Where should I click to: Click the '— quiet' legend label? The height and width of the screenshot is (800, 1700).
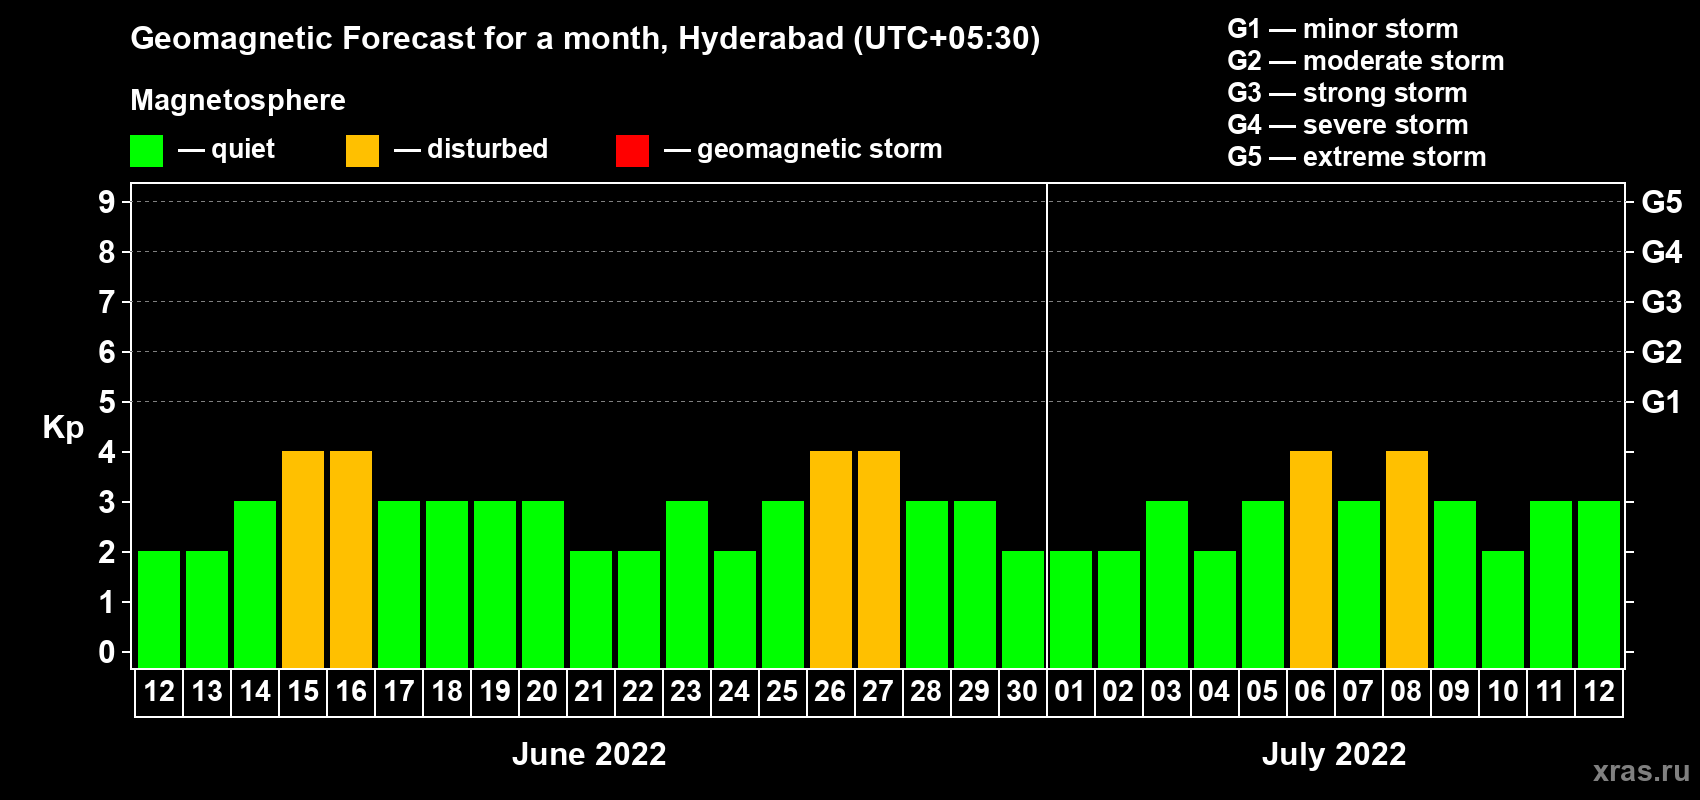[x=226, y=149]
